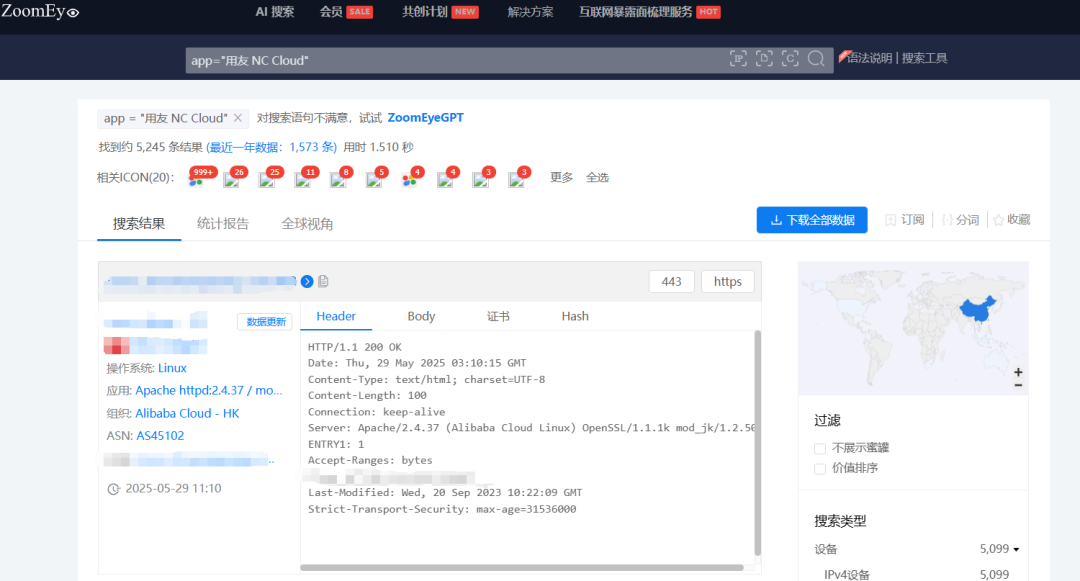Click the 443 port tag
The height and width of the screenshot is (581, 1080).
(x=672, y=282)
